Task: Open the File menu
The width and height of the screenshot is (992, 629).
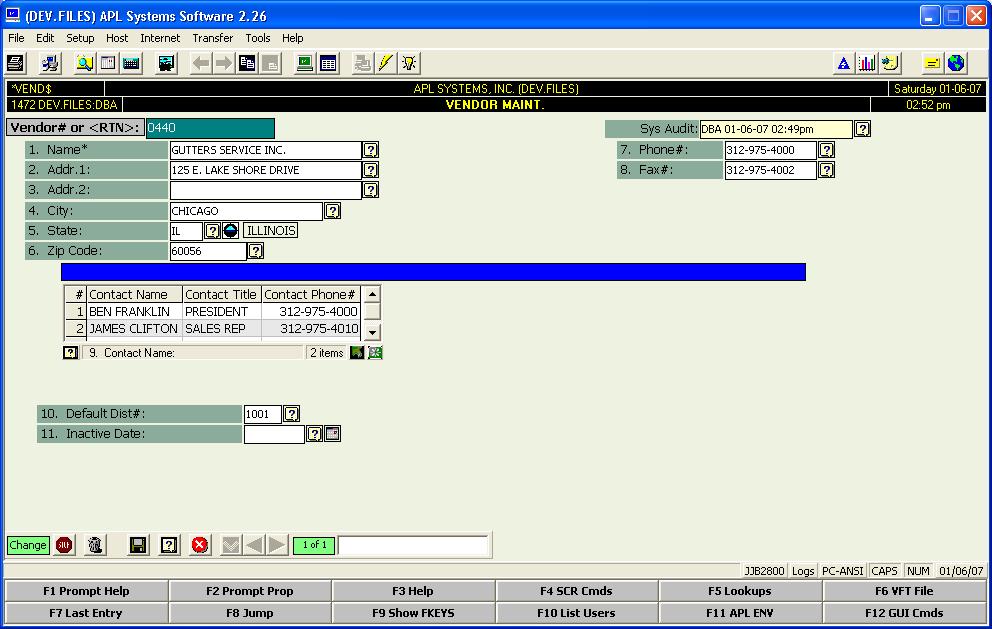Action: pos(16,38)
